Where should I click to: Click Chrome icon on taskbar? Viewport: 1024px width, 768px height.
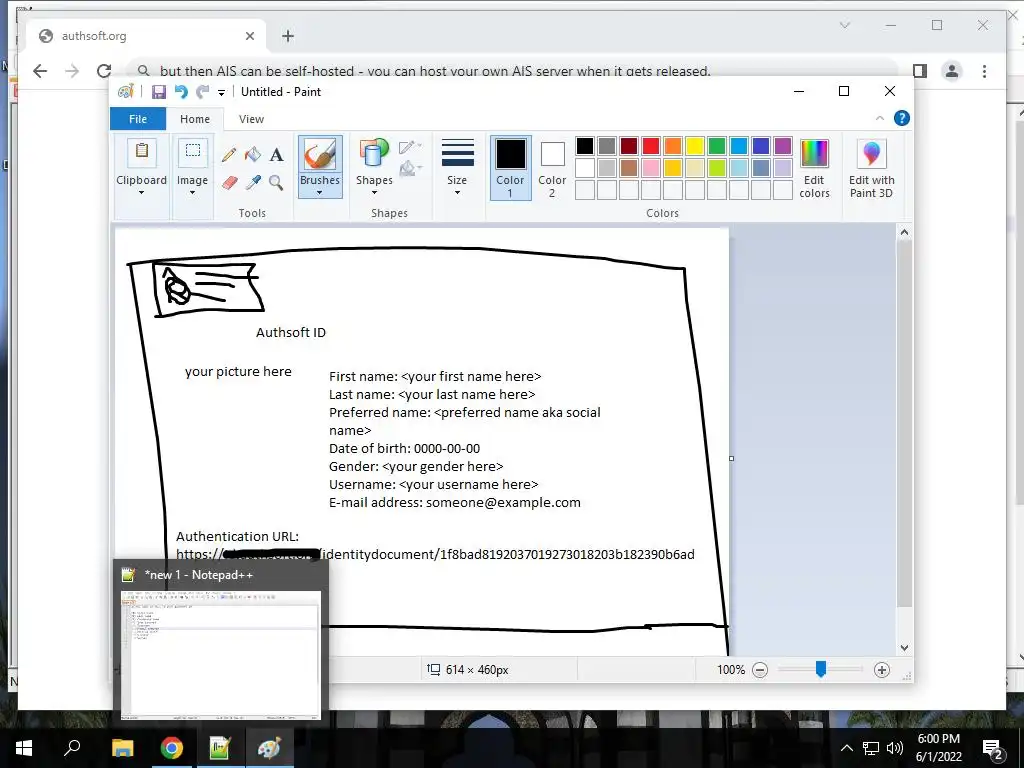pos(172,748)
